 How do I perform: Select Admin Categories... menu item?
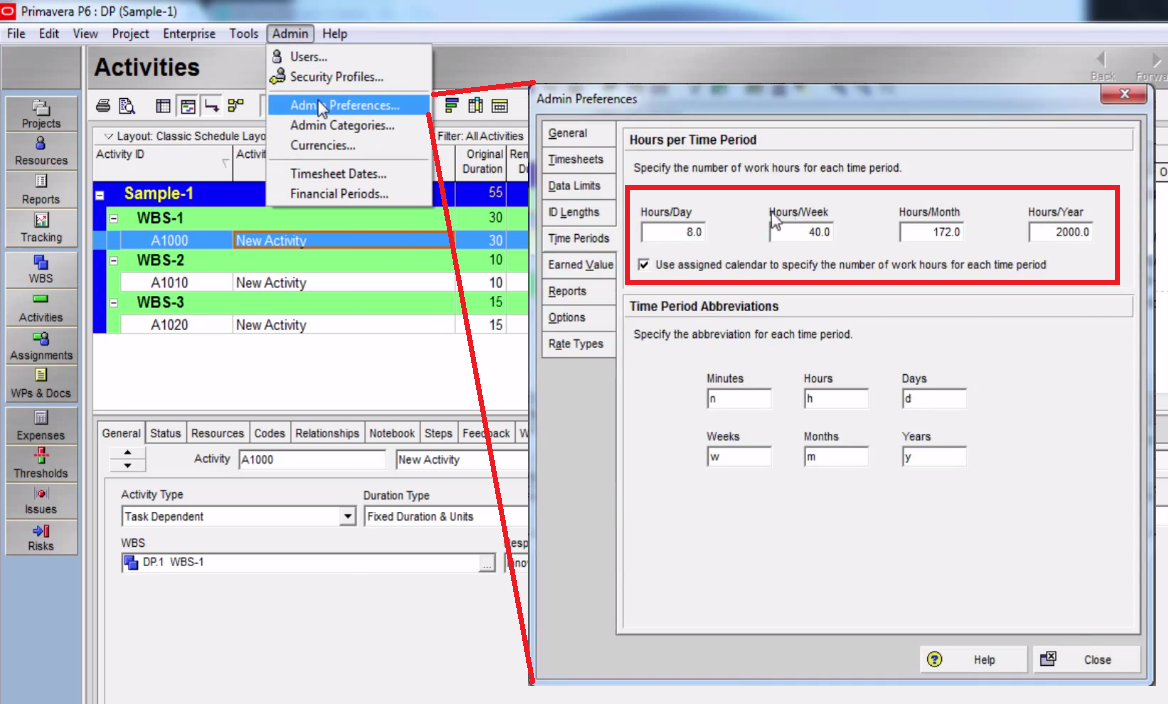(x=342, y=125)
